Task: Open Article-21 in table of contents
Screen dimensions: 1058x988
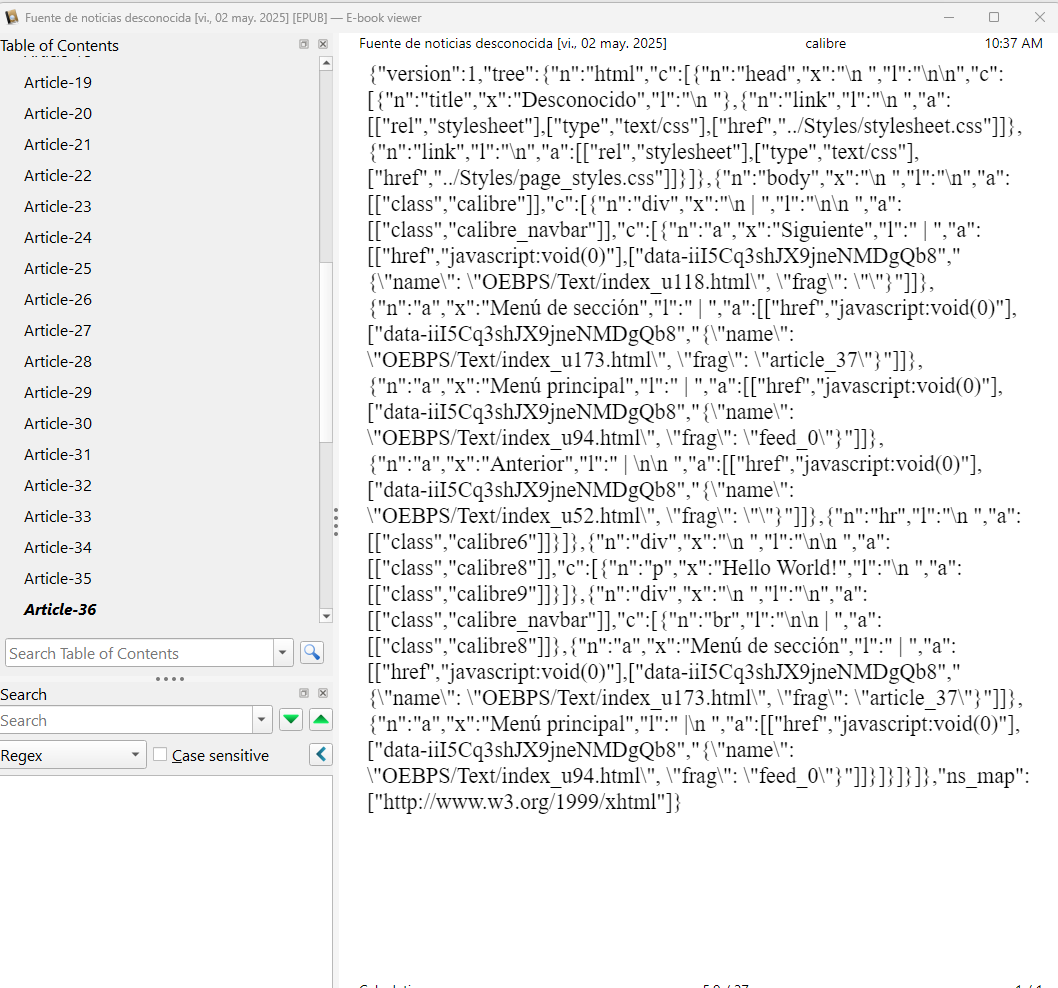Action: tap(58, 144)
